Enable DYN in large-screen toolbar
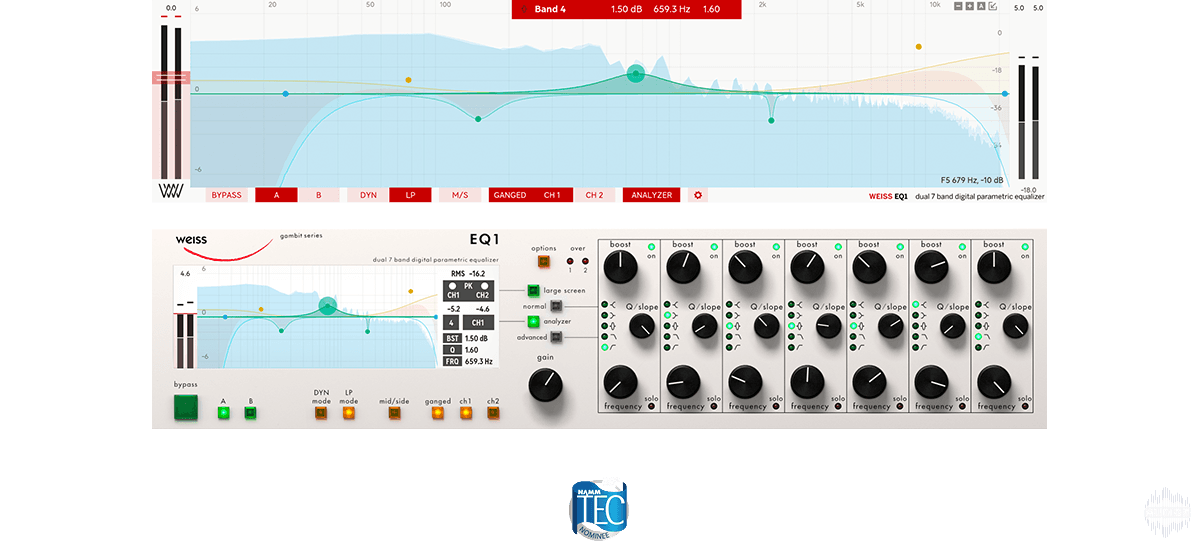1200x547 pixels. pos(369,195)
